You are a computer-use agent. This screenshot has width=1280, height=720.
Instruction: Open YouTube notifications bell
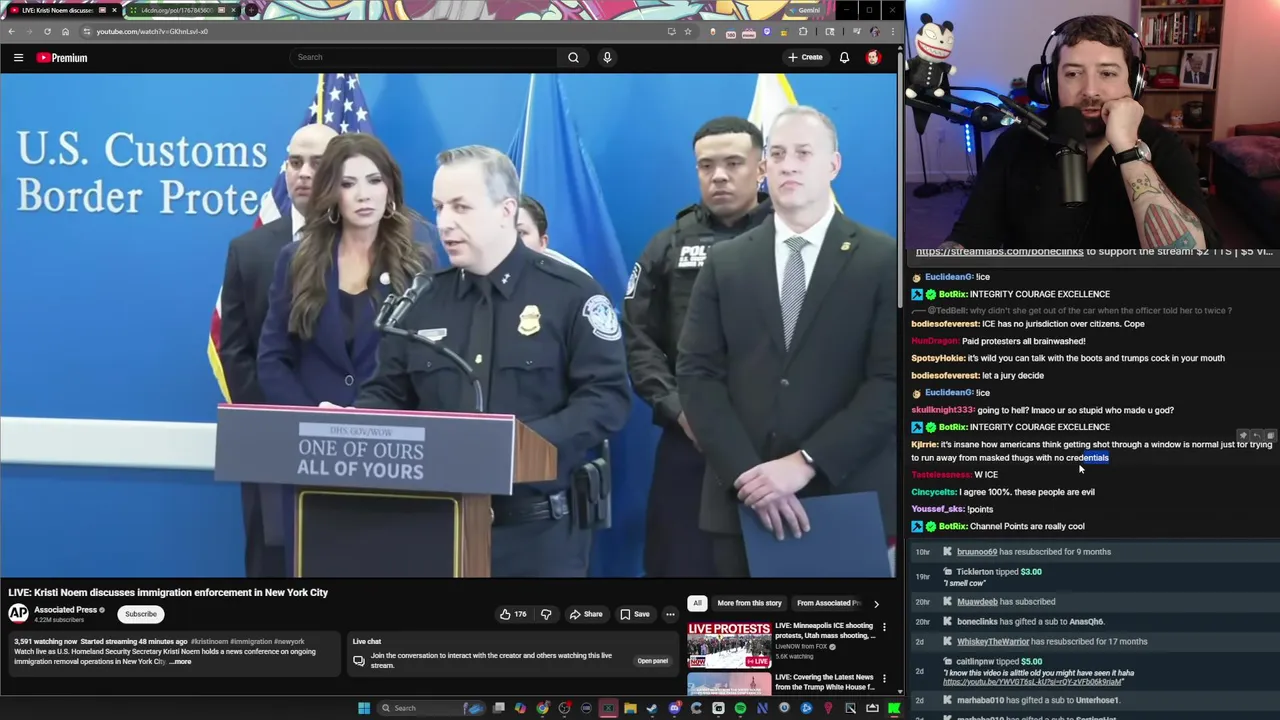click(844, 58)
